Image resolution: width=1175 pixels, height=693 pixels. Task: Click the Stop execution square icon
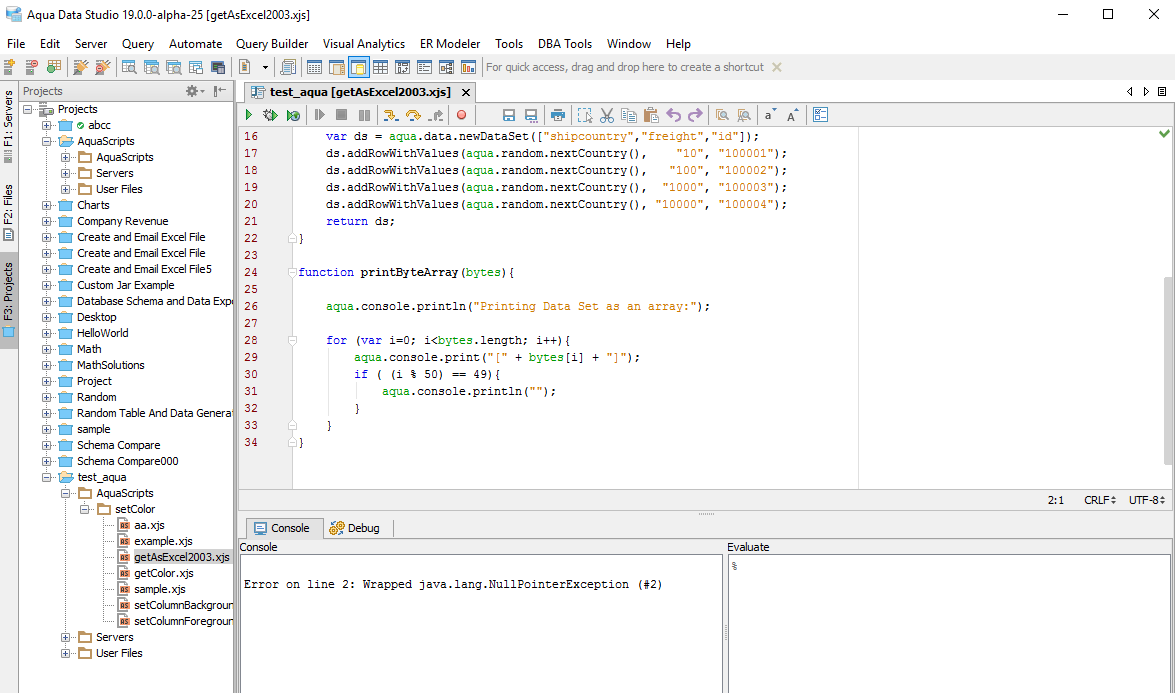341,115
